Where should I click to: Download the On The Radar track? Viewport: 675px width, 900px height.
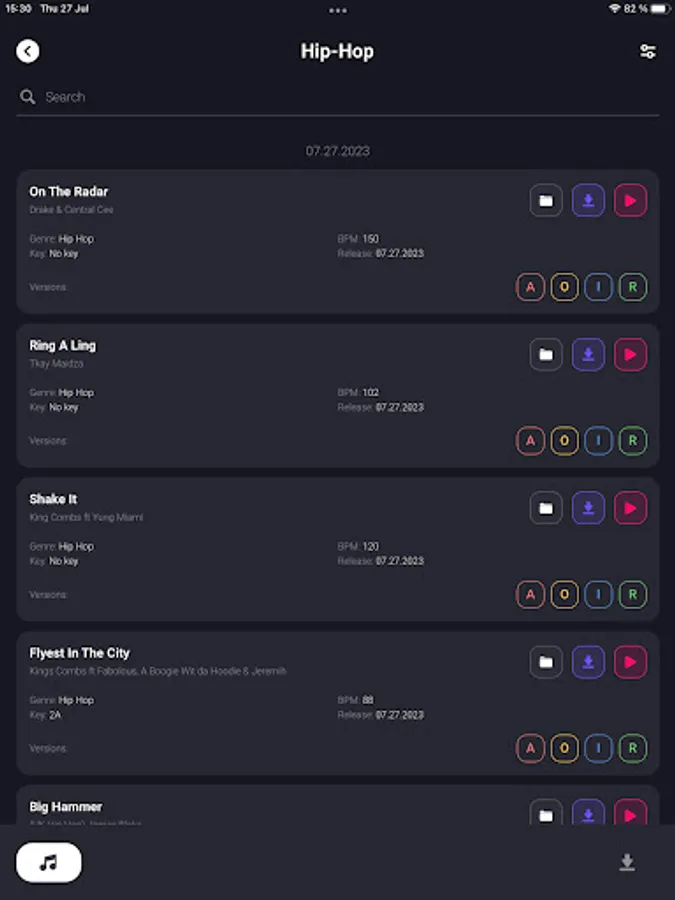[588, 201]
